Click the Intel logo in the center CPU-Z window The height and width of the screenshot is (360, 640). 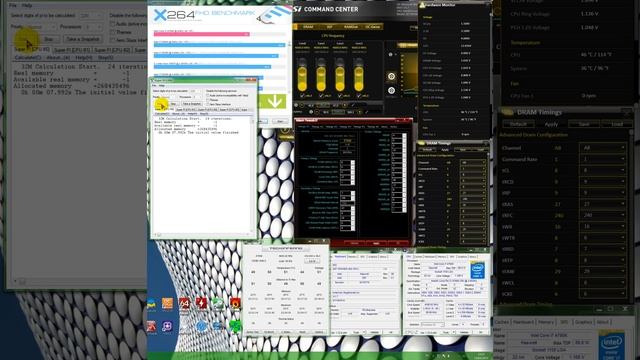(x=477, y=270)
